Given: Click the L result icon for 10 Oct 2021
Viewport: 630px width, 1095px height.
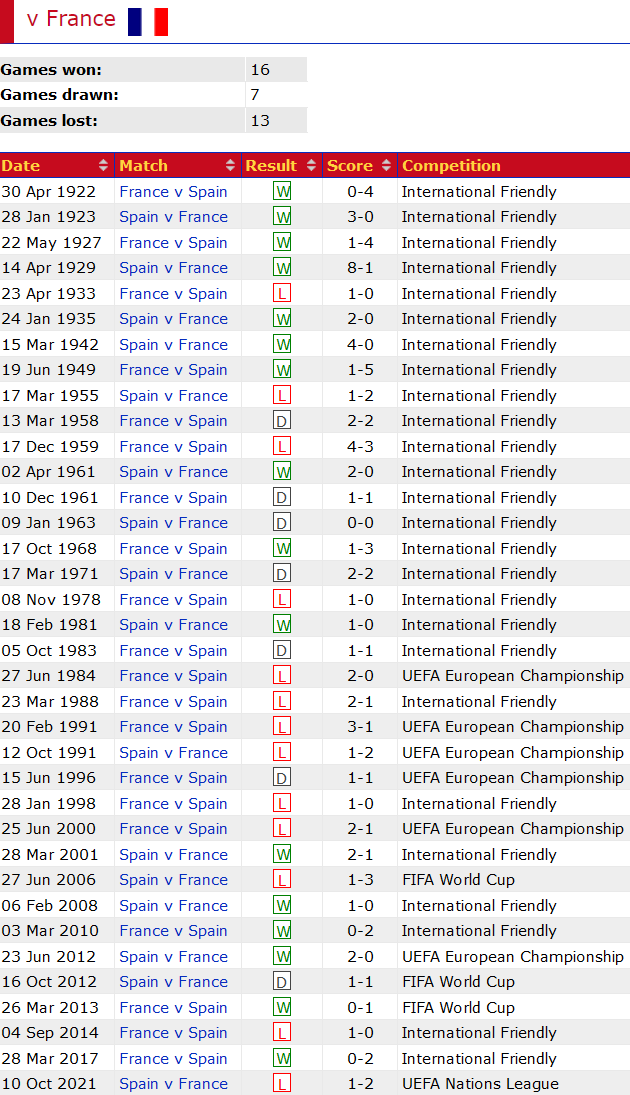Looking at the screenshot, I should pyautogui.click(x=282, y=1084).
